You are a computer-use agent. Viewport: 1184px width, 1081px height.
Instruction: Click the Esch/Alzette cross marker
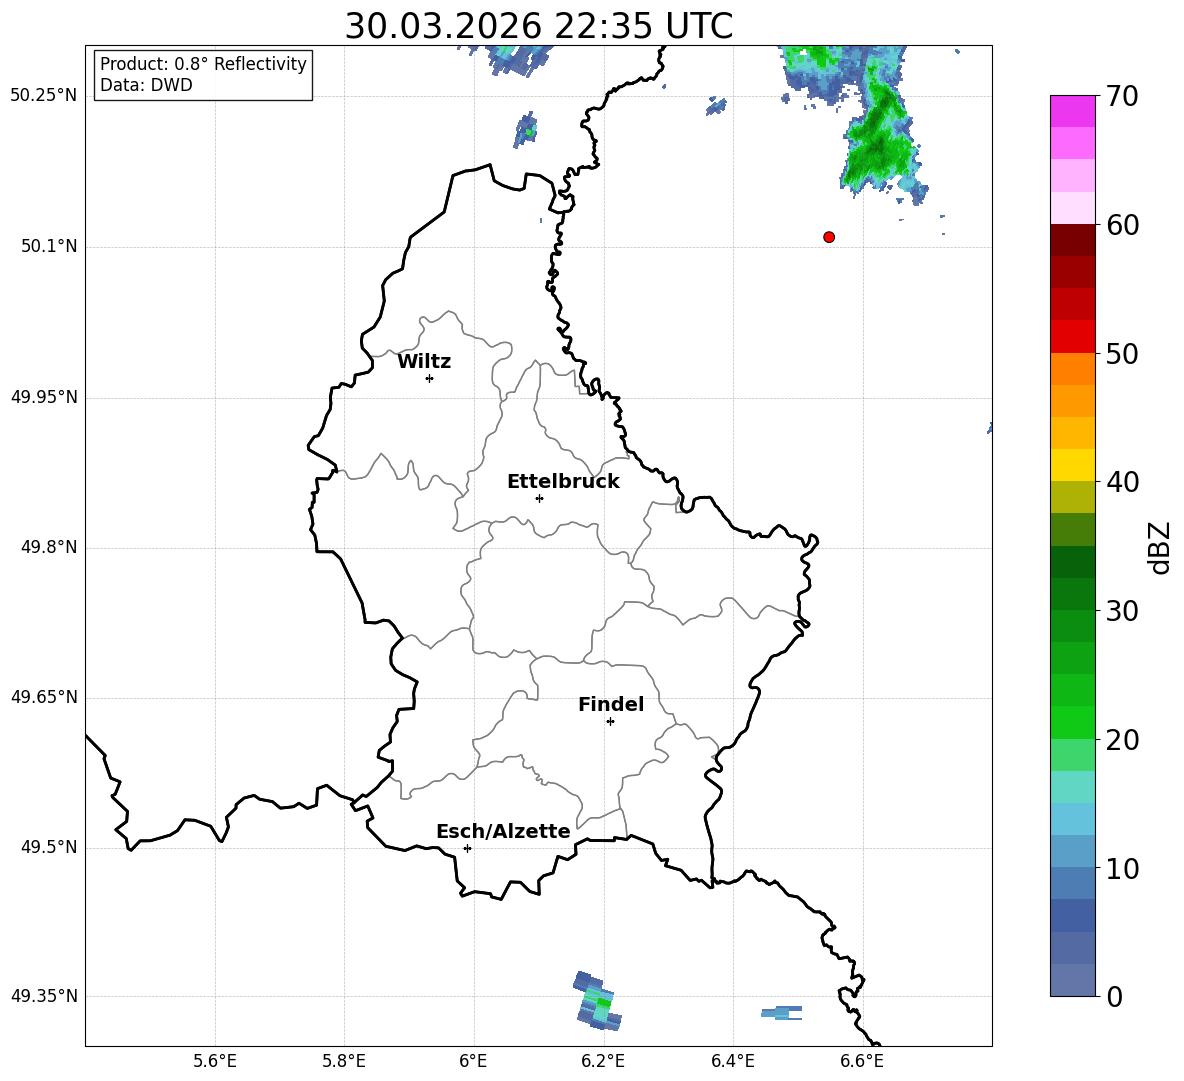pos(467,848)
